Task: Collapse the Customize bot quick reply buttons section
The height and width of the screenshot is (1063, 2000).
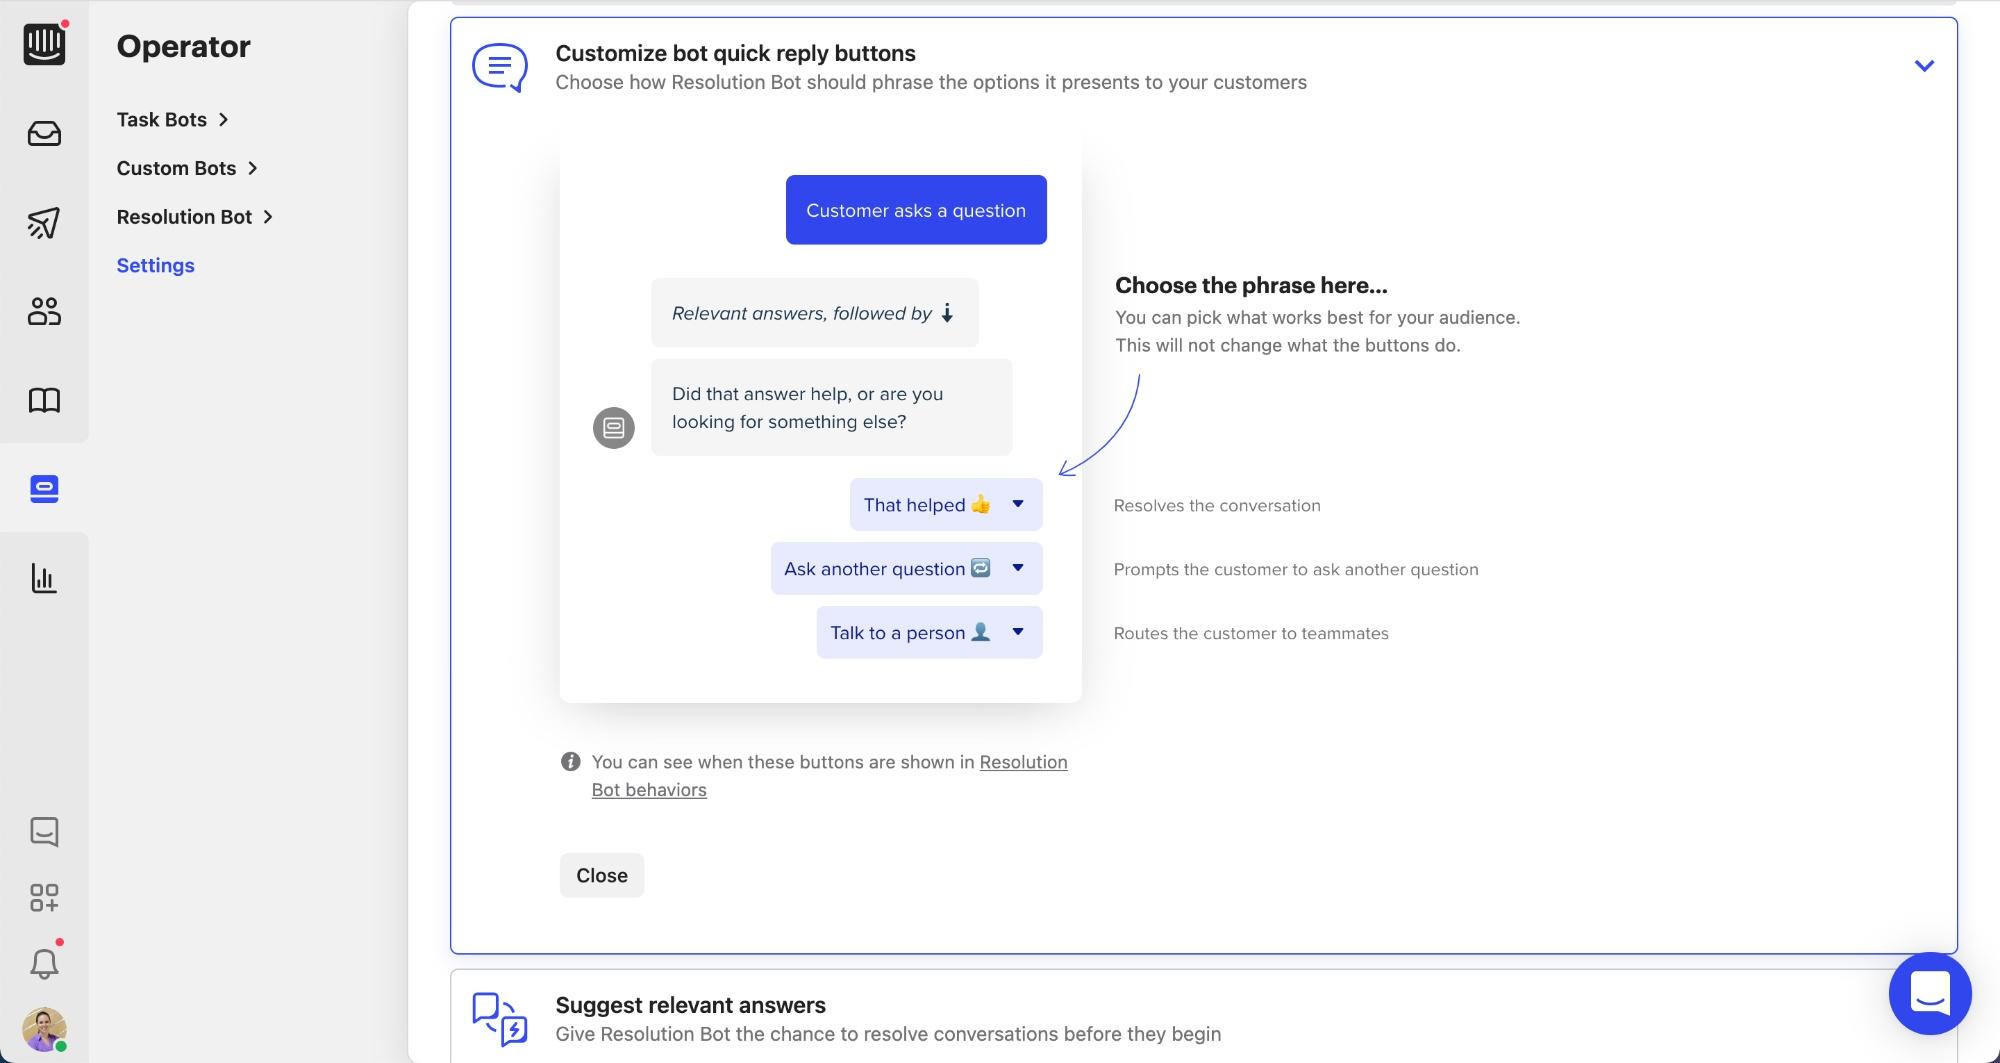Action: coord(1924,66)
